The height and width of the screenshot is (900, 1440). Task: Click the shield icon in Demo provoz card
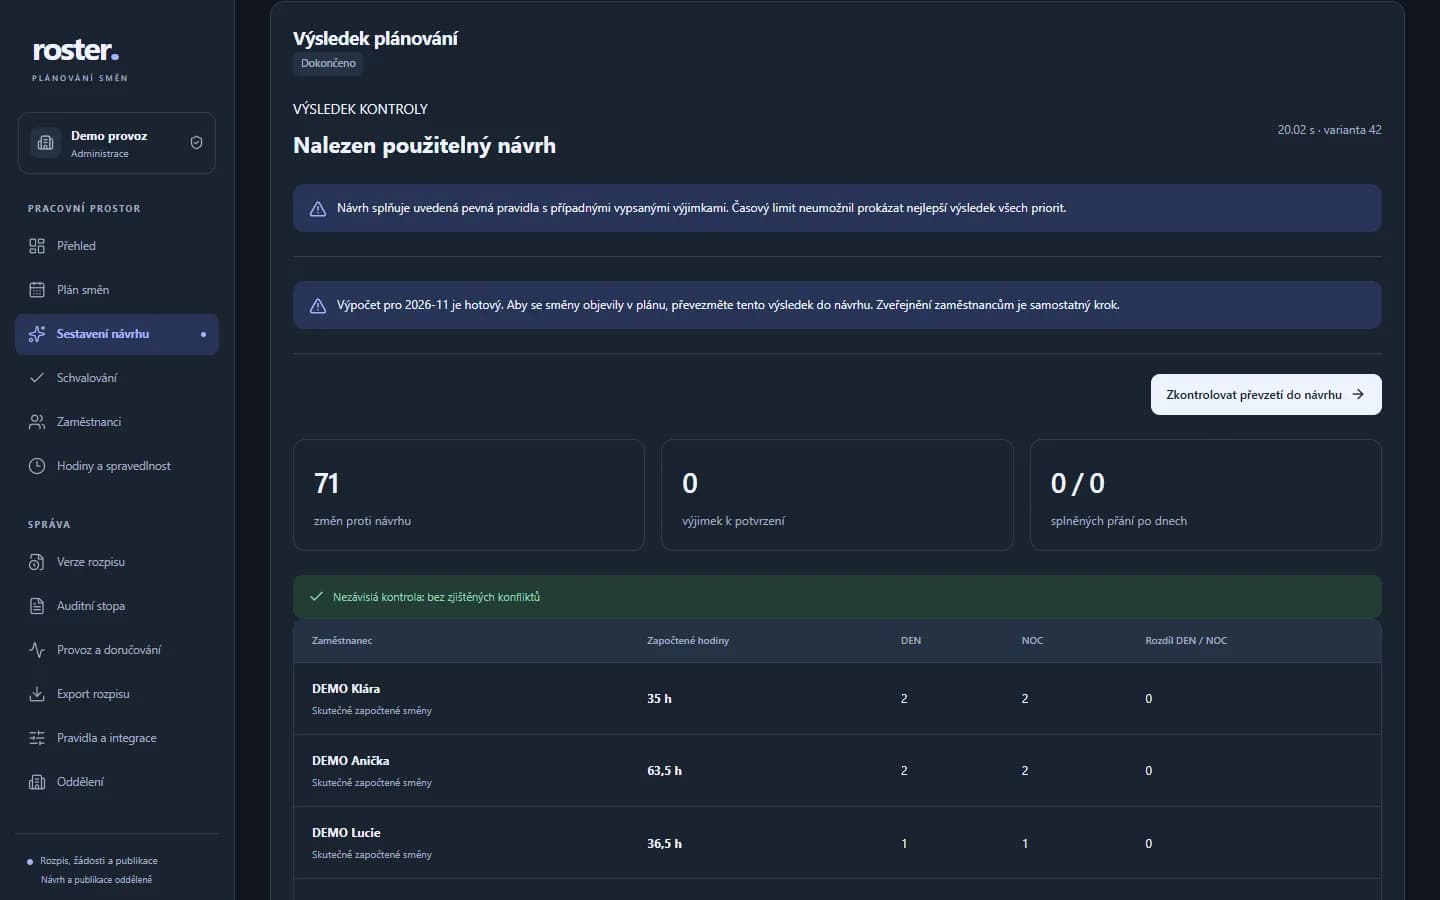pos(196,143)
